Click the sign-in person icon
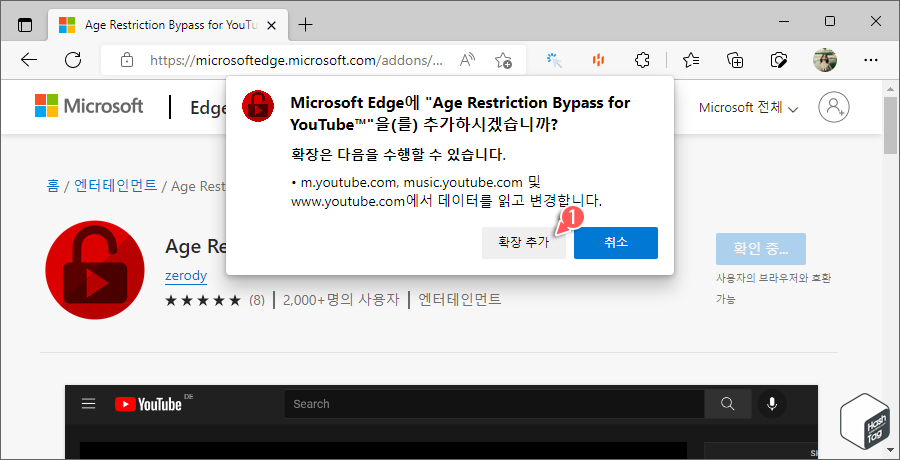Screen dimensions: 900x460 pyautogui.click(x=834, y=107)
